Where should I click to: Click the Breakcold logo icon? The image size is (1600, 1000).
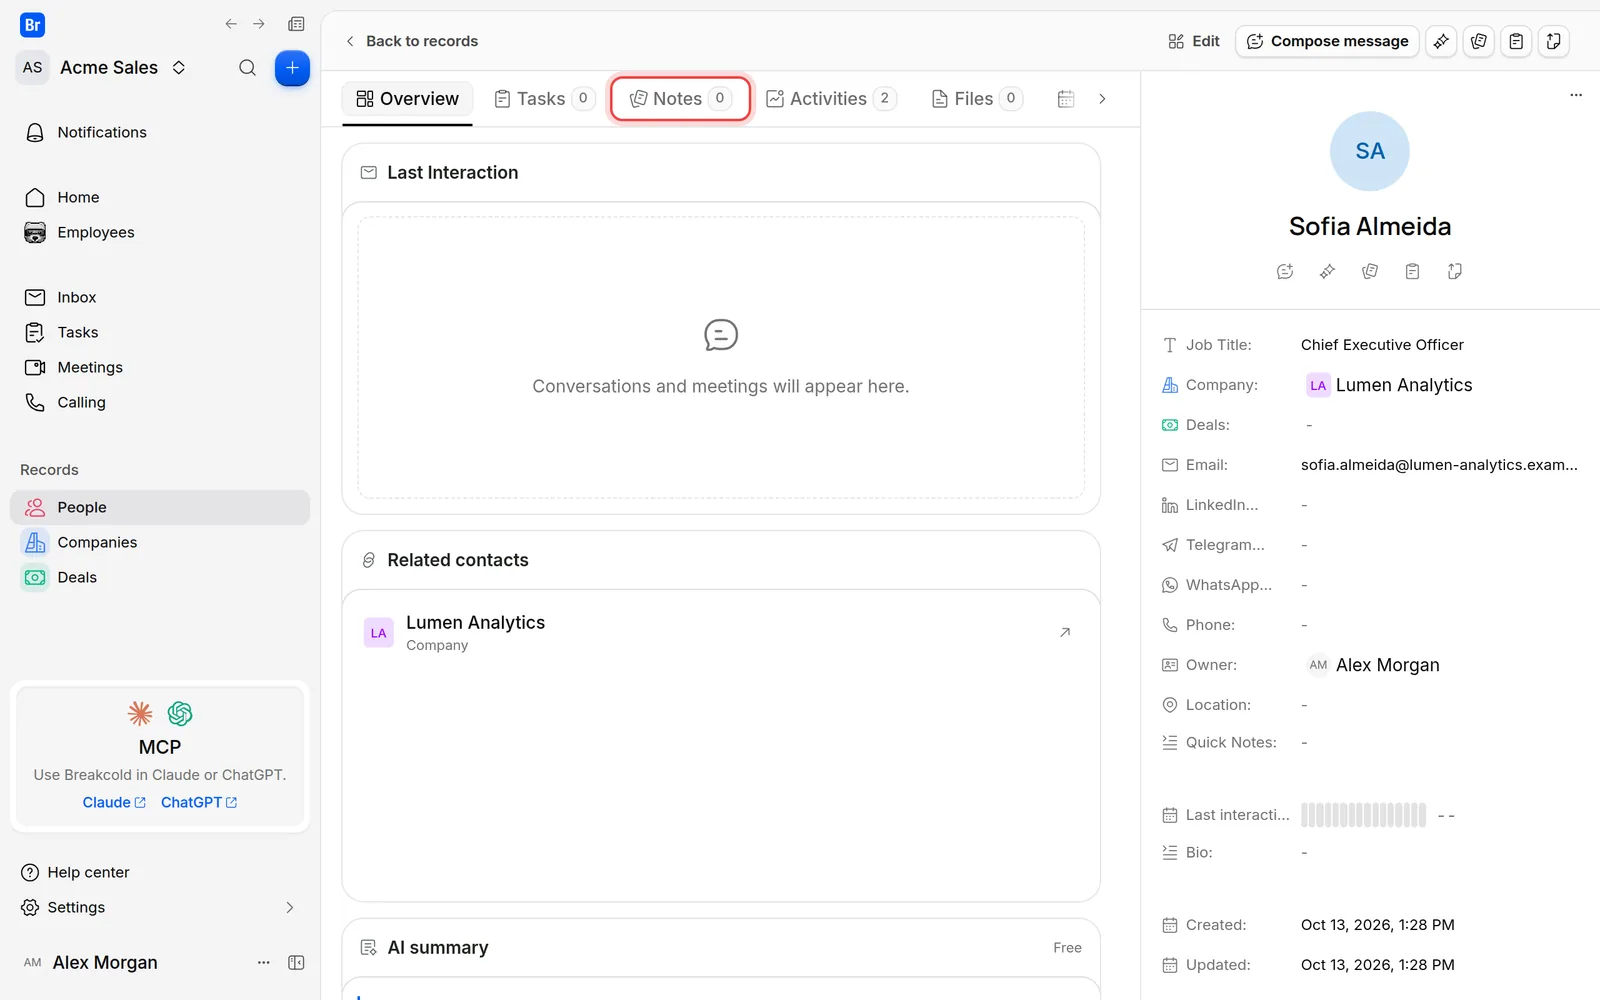coord(32,25)
